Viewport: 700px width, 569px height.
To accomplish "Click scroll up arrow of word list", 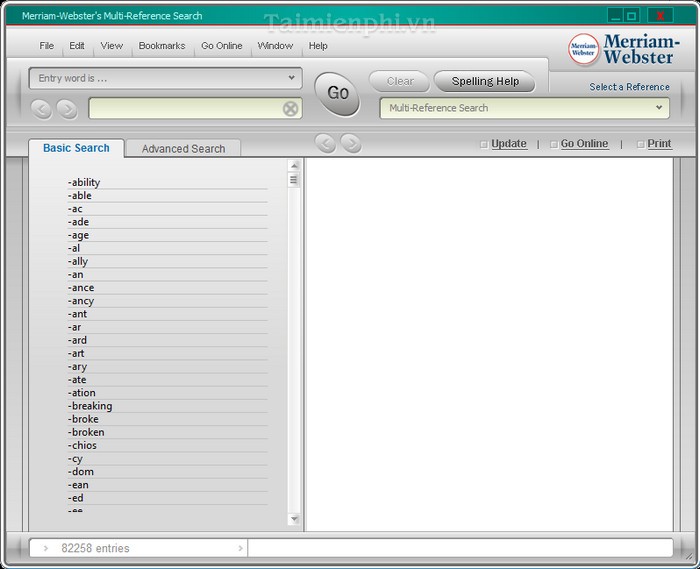I will pyautogui.click(x=294, y=166).
